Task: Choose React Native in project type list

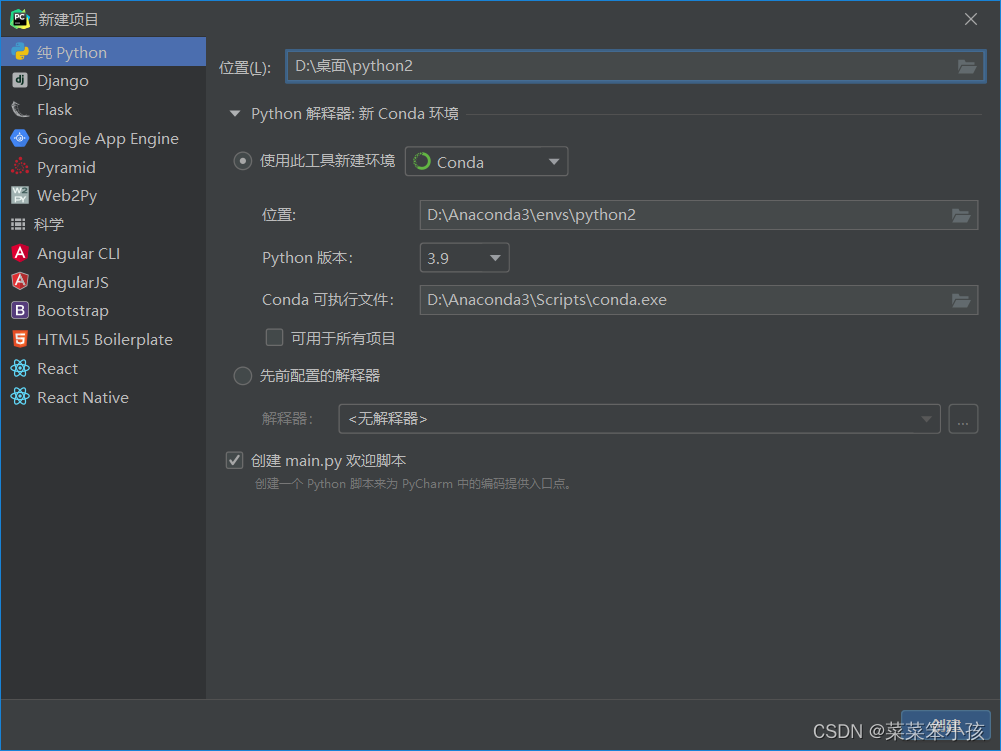Action: 103,397
